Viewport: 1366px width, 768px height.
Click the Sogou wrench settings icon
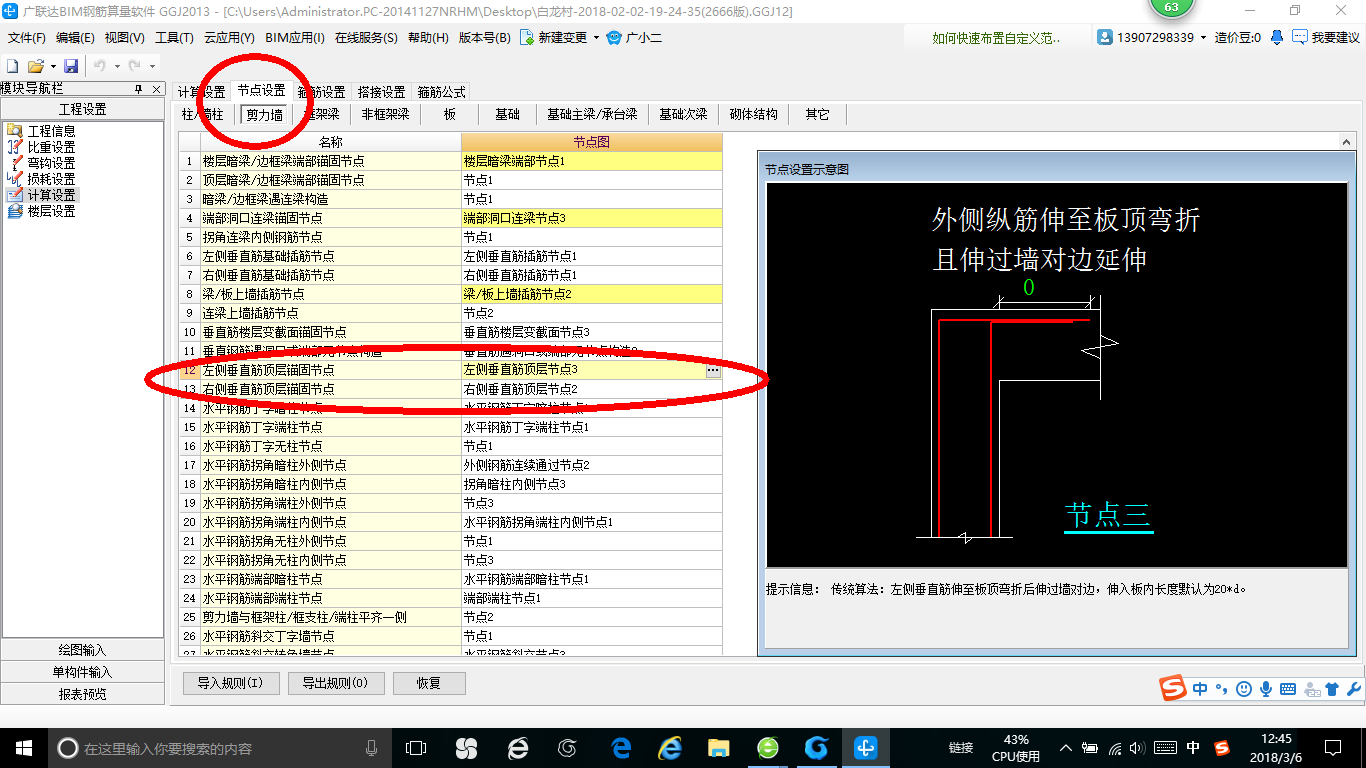point(1354,689)
